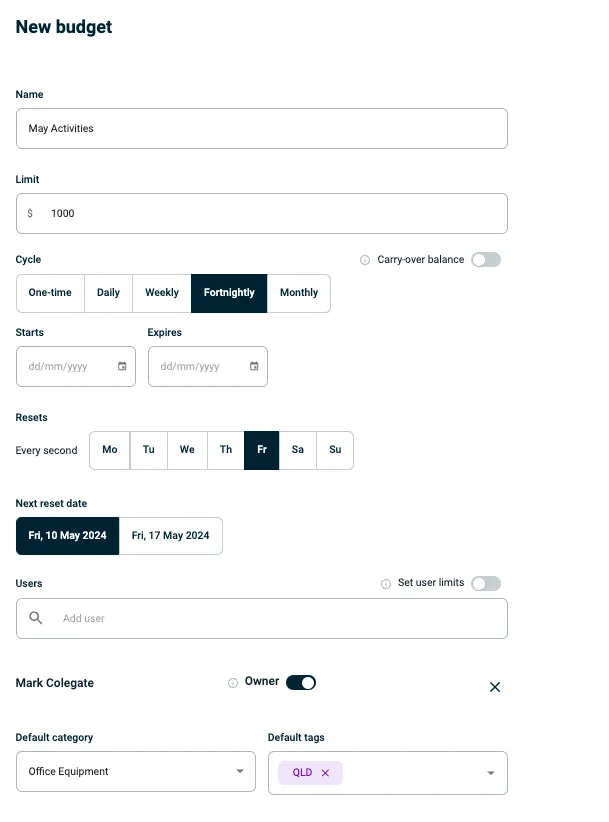
Task: Remove the QLD tag
Action: tap(325, 773)
